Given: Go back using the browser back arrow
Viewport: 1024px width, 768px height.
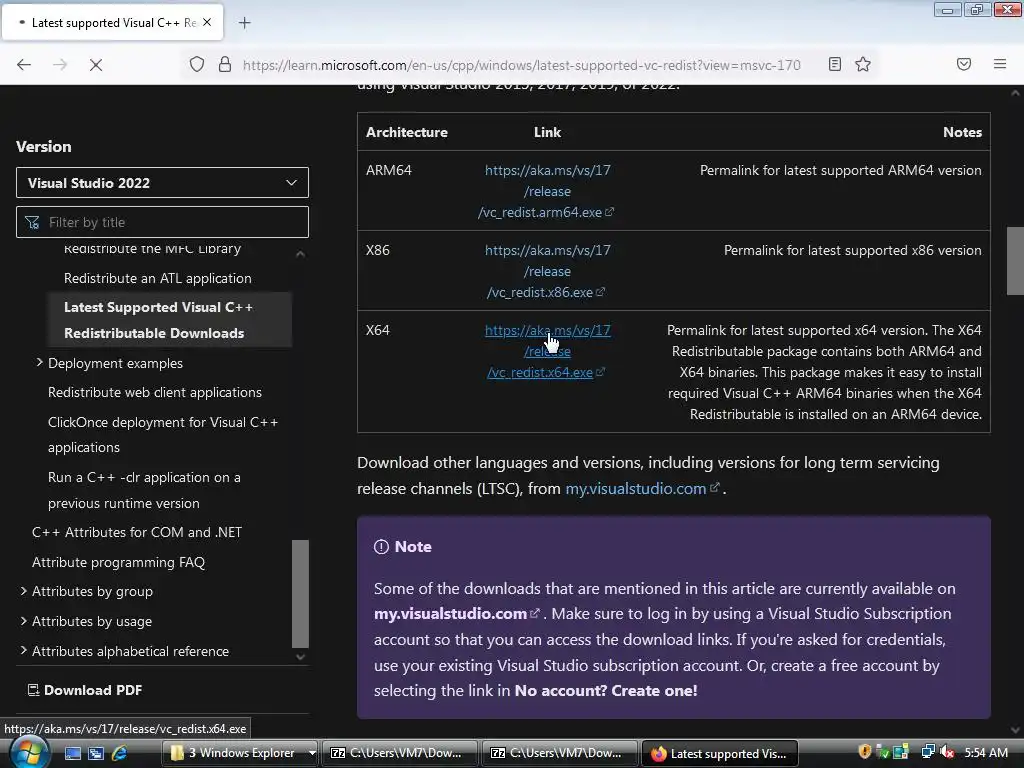Looking at the screenshot, I should pyautogui.click(x=24, y=65).
